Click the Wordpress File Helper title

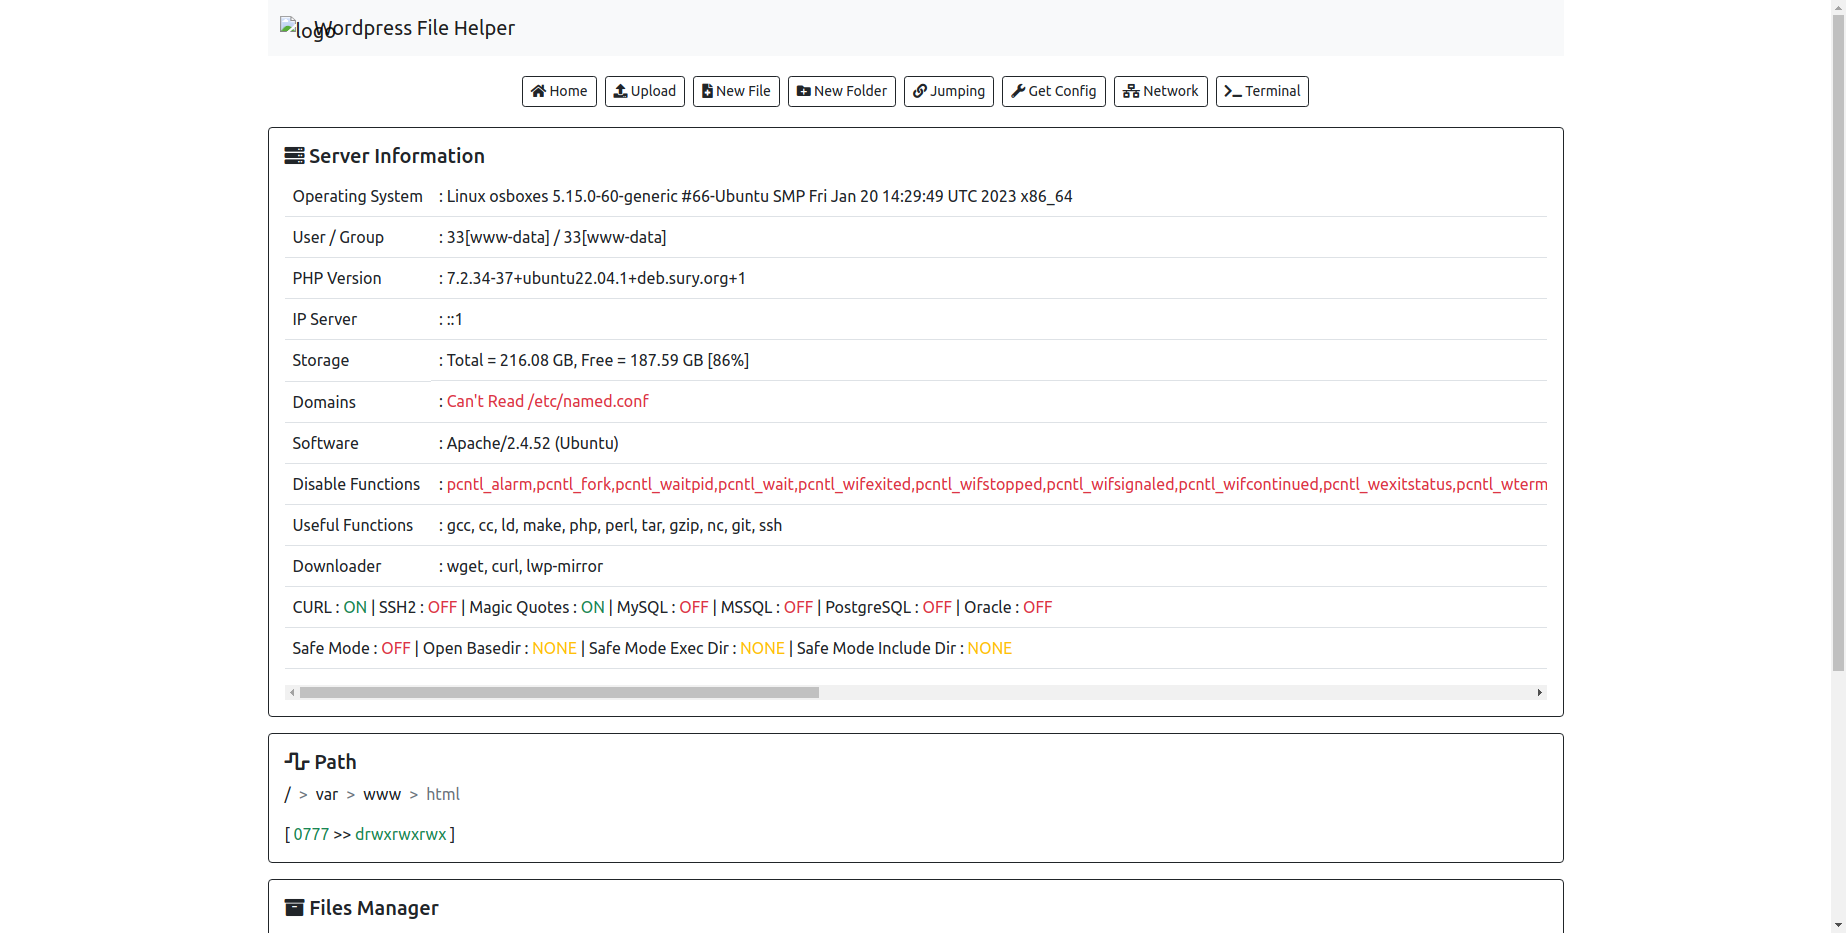(415, 28)
